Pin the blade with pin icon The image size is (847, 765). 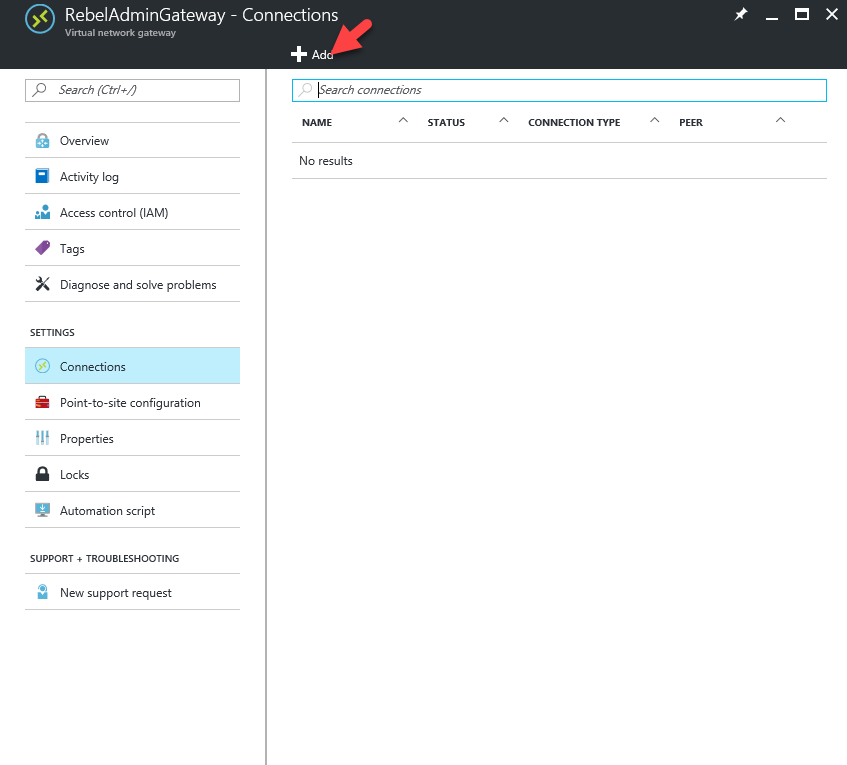click(x=741, y=15)
